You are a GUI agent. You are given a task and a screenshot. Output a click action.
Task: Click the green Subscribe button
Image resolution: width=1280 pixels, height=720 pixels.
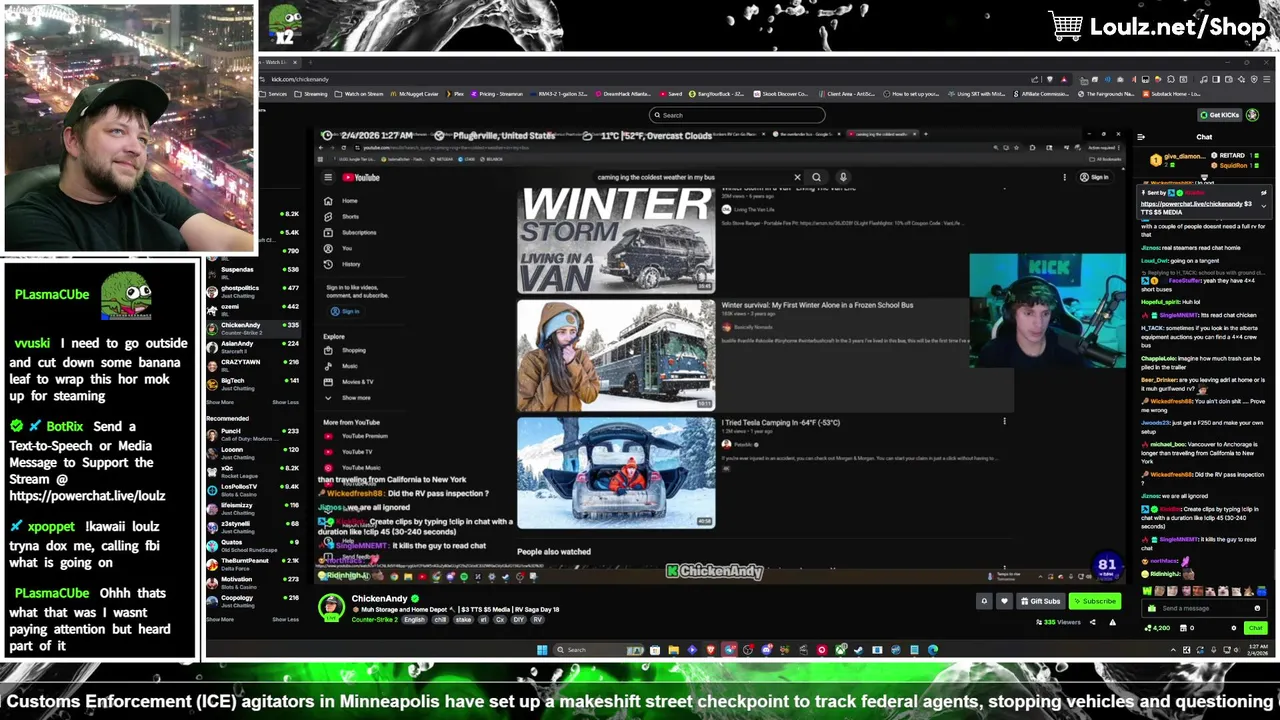pyautogui.click(x=1094, y=601)
